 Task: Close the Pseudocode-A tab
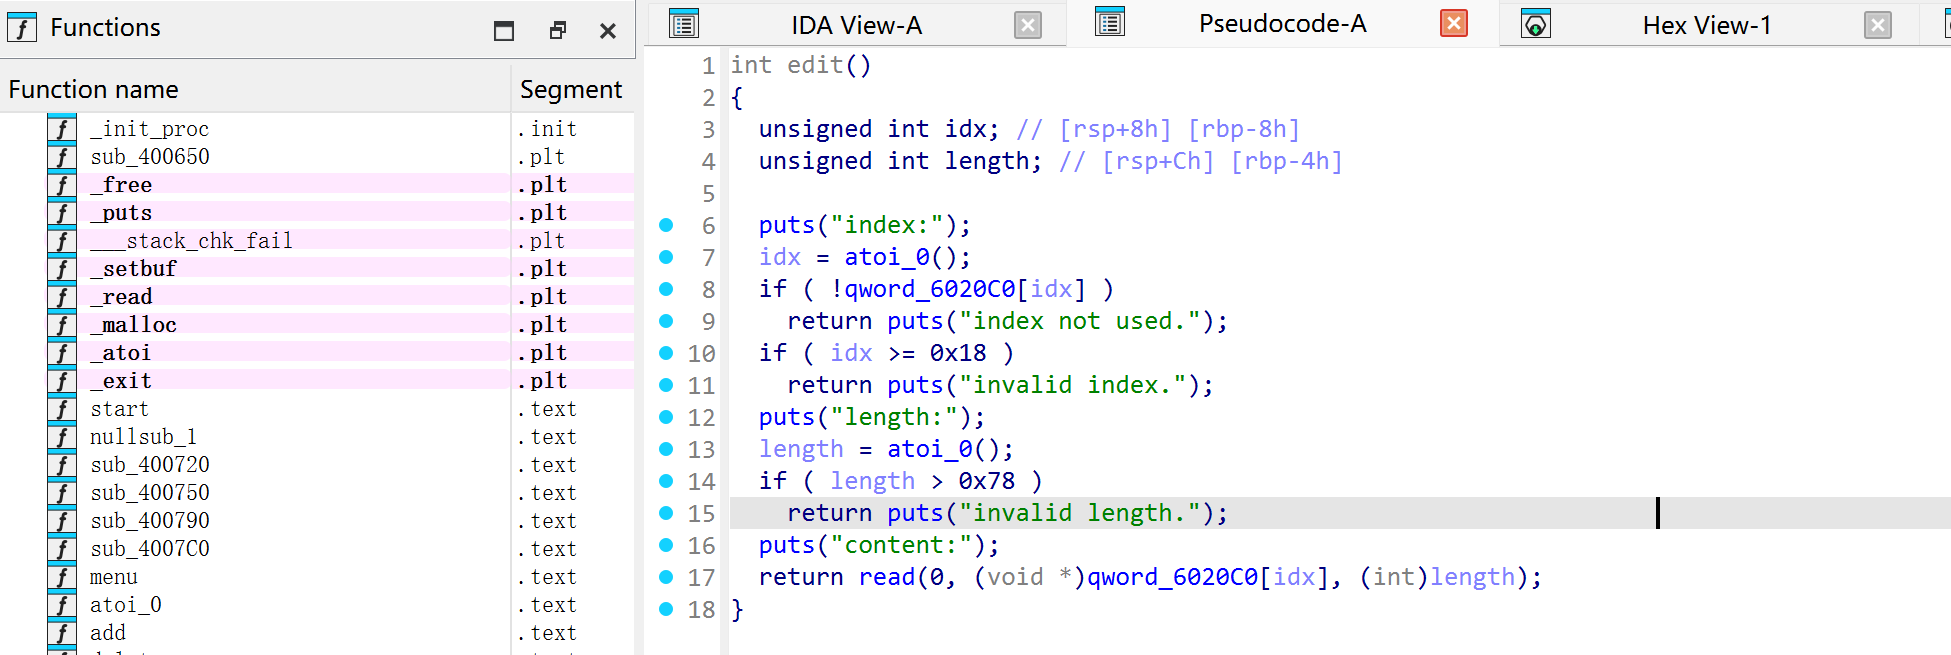pyautogui.click(x=1454, y=23)
